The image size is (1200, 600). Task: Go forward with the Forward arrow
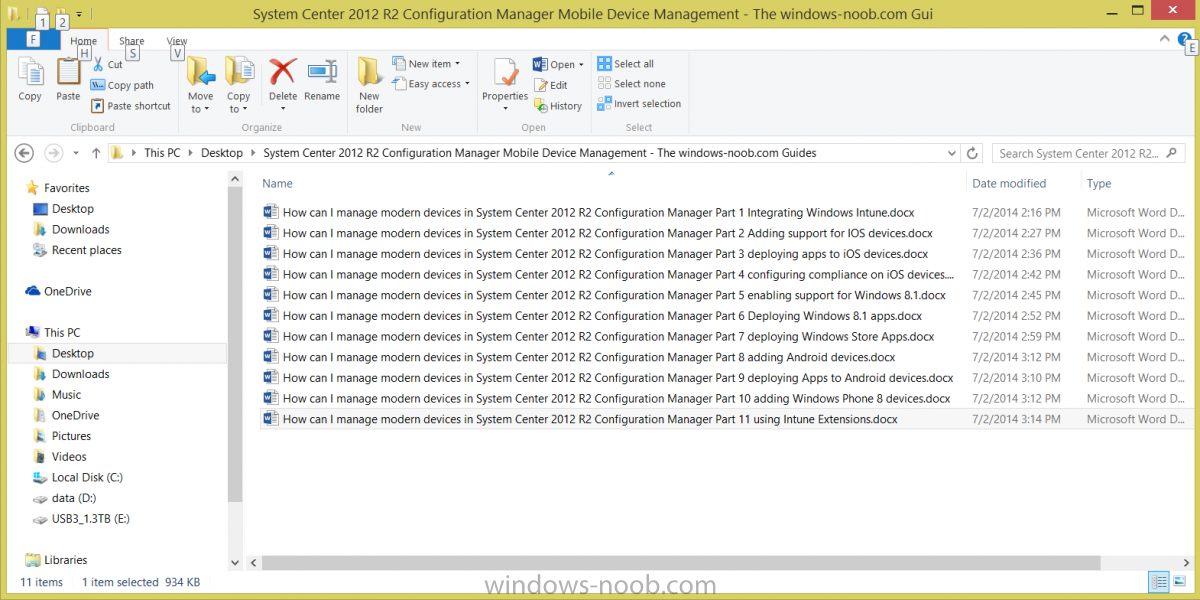click(x=54, y=153)
